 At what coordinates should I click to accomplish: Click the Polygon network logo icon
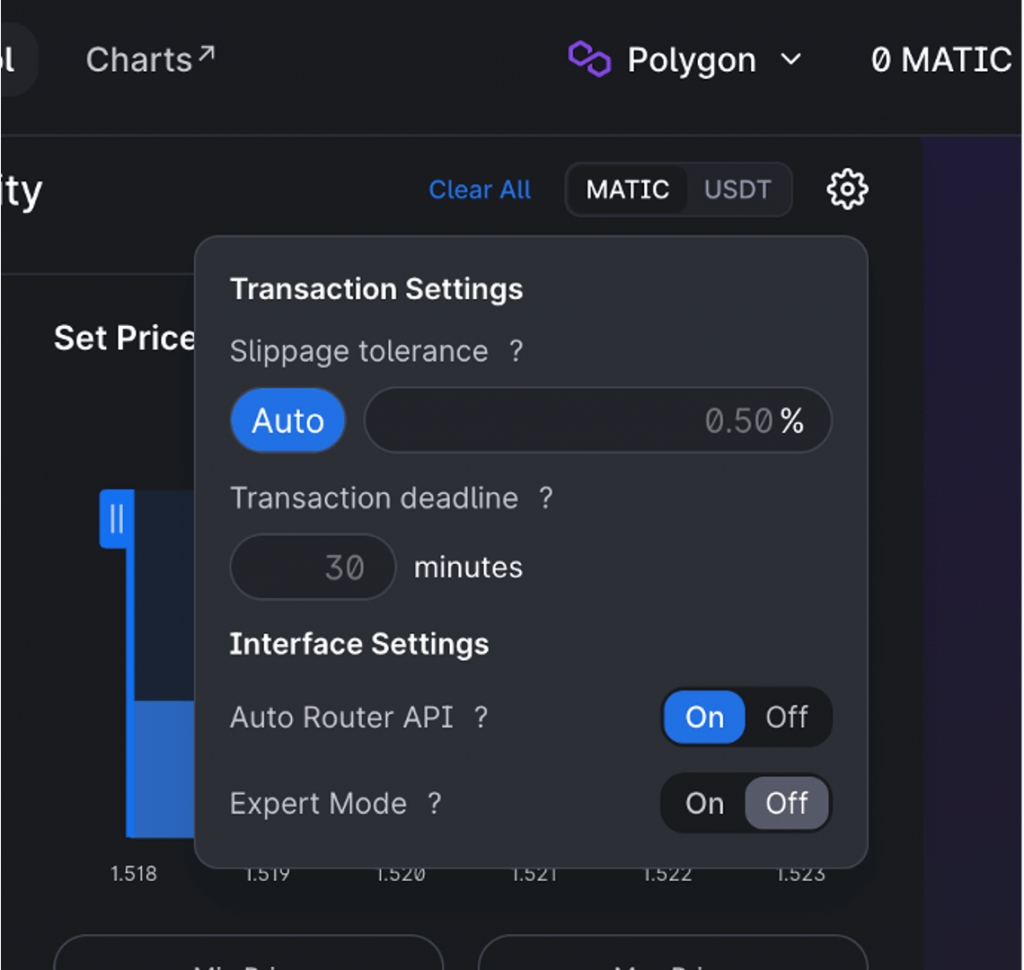[589, 59]
